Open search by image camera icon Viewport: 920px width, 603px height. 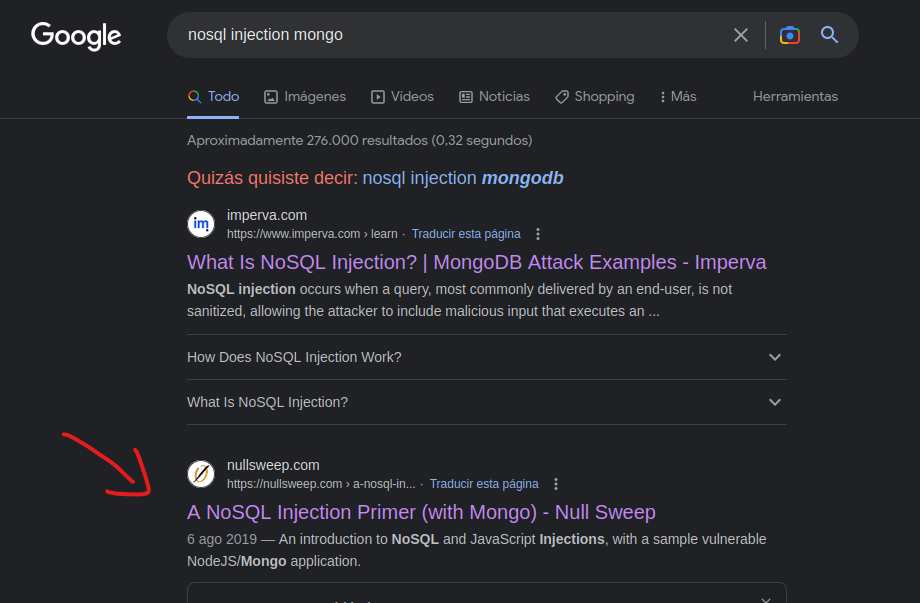point(789,35)
